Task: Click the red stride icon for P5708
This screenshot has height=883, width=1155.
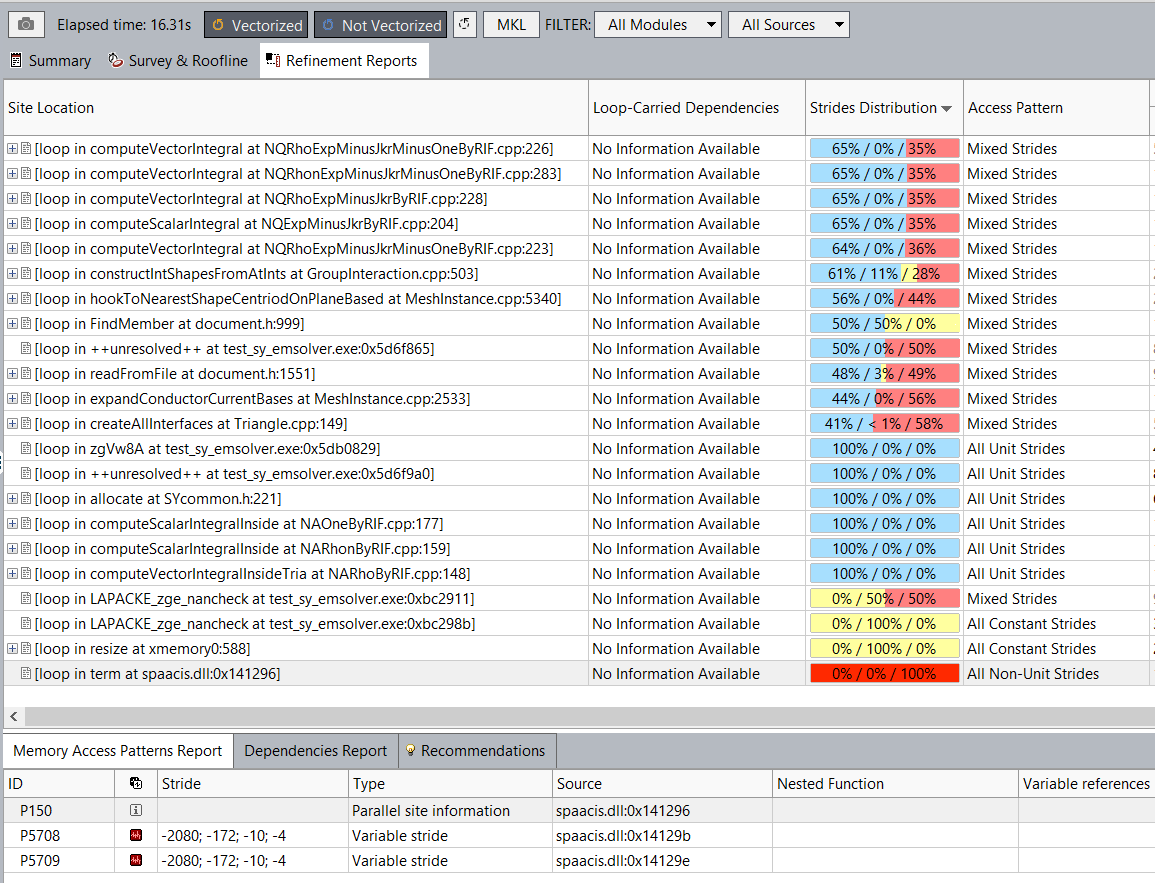Action: pos(136,836)
